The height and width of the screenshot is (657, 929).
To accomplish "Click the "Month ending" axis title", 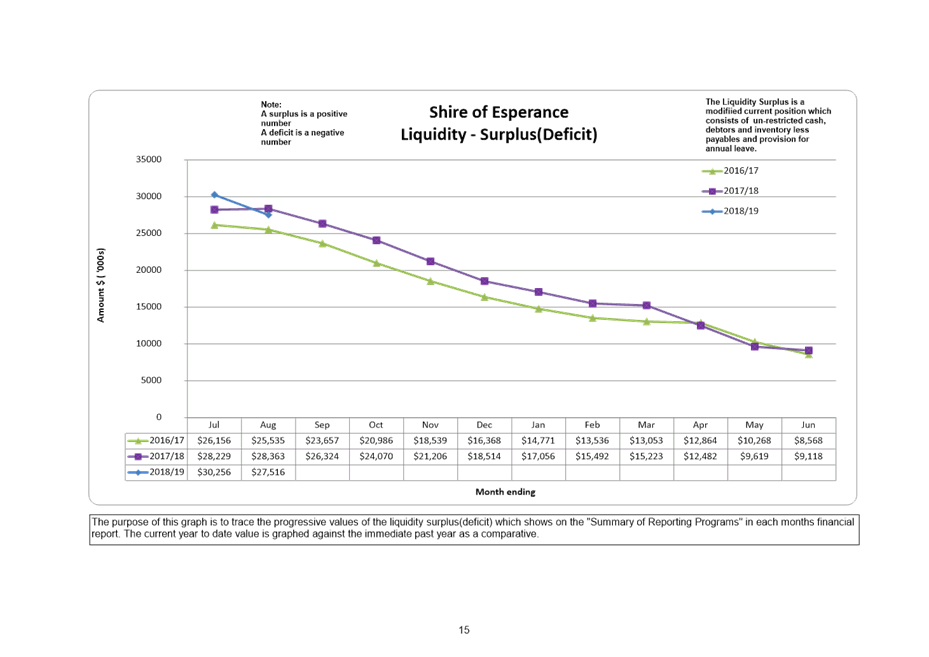I will (x=505, y=492).
